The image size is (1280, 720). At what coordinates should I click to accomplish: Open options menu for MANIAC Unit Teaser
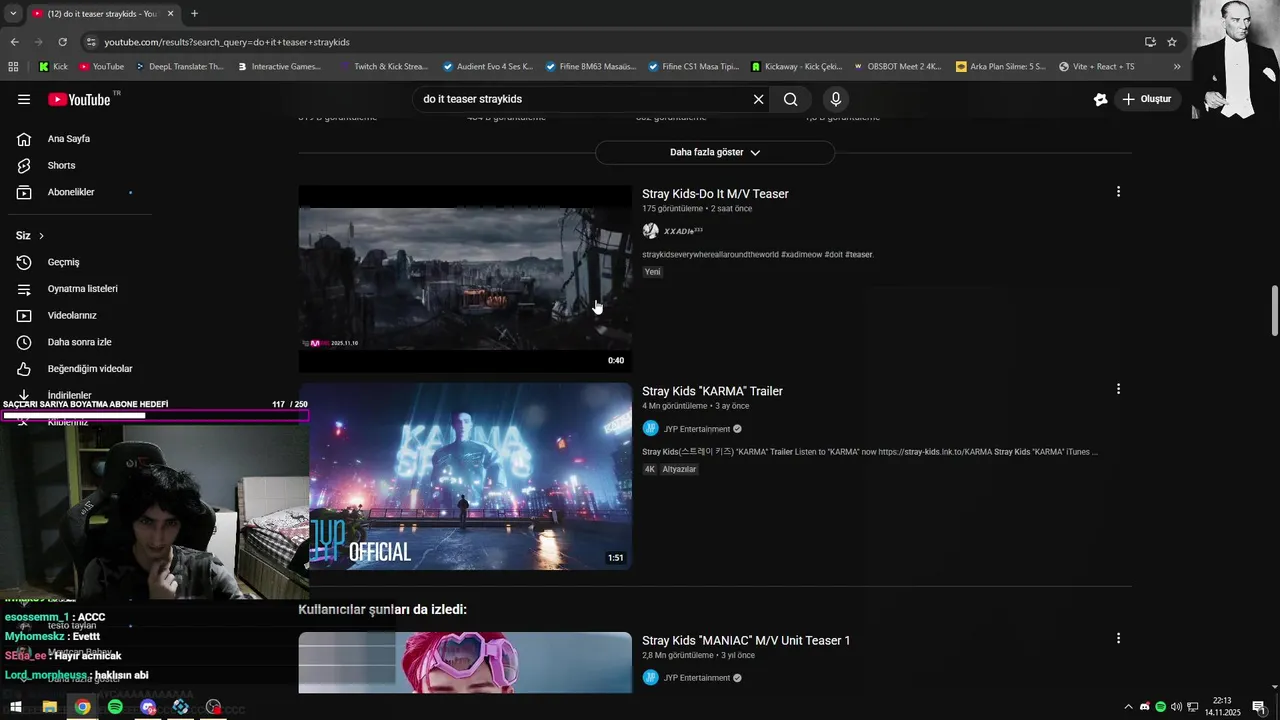coord(1118,638)
